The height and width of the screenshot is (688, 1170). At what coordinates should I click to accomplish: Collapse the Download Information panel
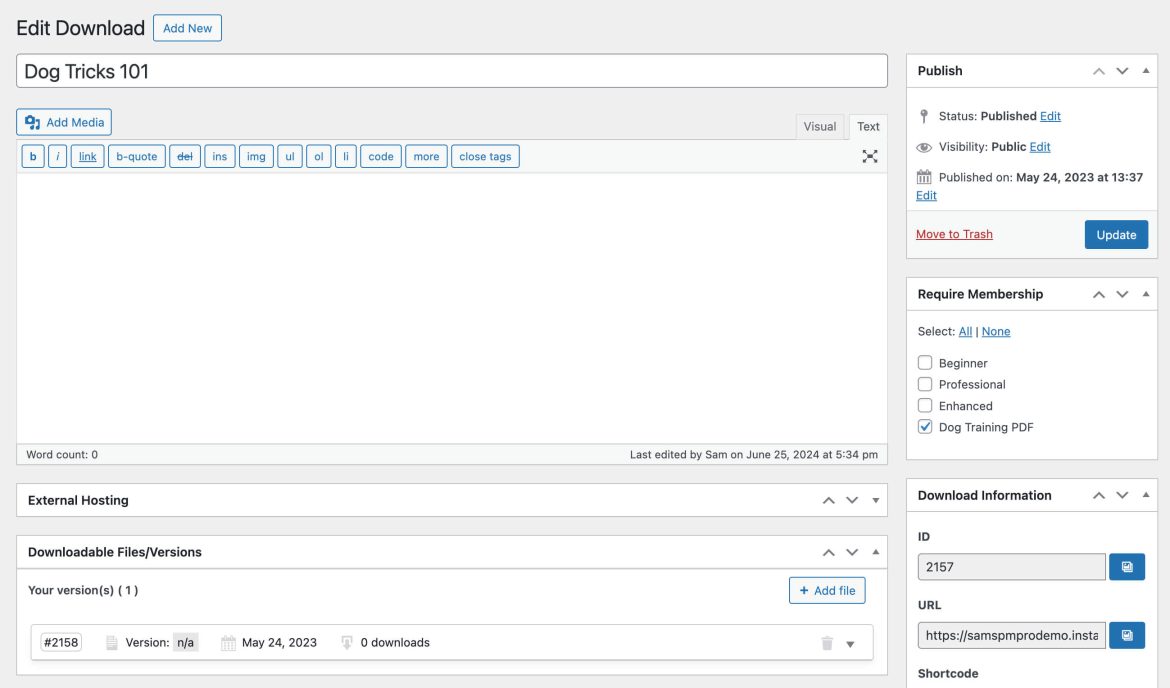coord(1146,495)
